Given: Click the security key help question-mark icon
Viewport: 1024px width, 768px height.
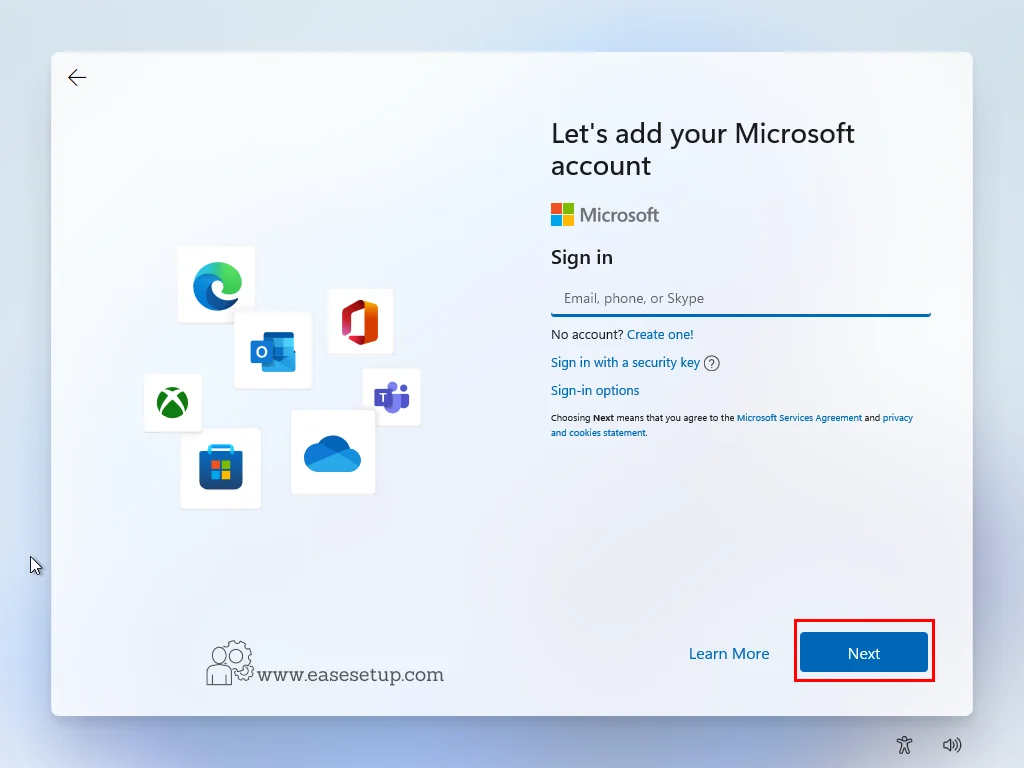Looking at the screenshot, I should click(x=712, y=363).
